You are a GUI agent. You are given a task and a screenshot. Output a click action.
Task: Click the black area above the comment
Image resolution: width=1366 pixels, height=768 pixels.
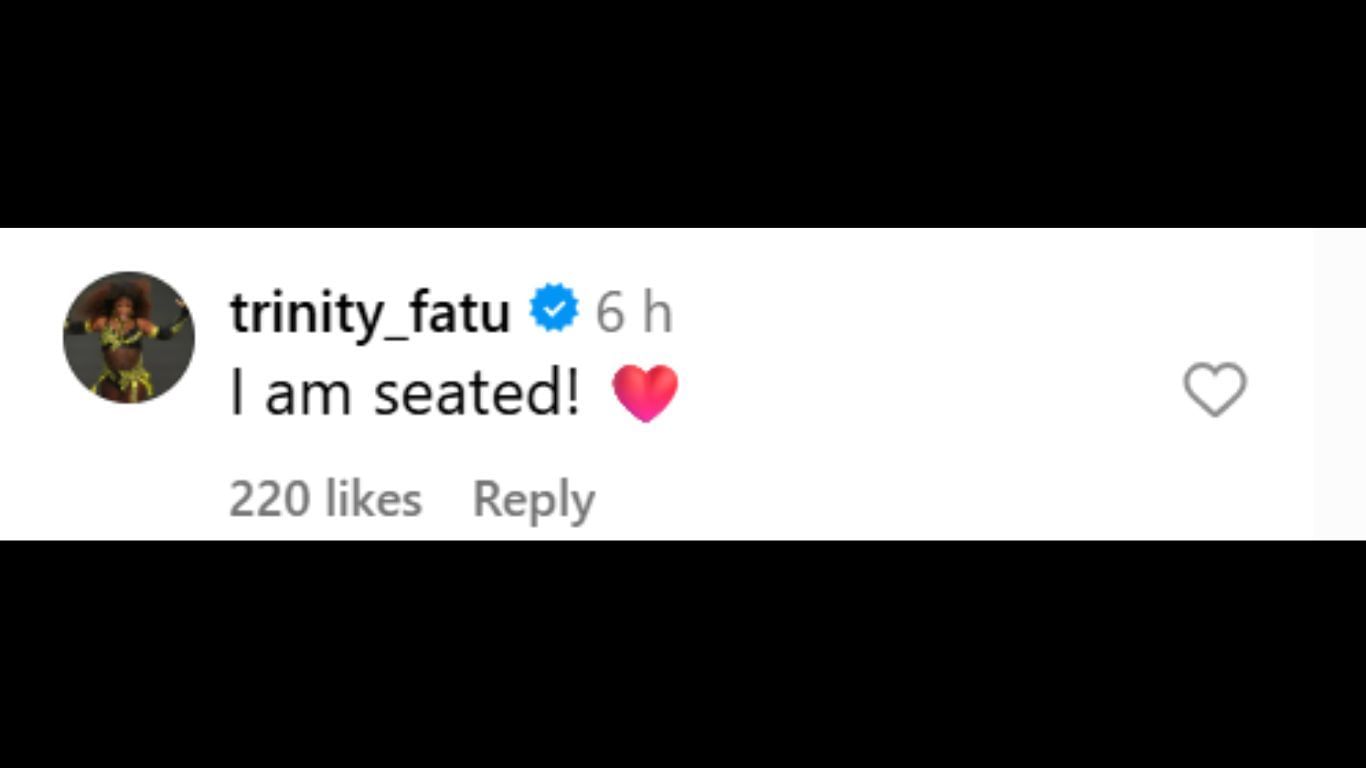click(683, 113)
